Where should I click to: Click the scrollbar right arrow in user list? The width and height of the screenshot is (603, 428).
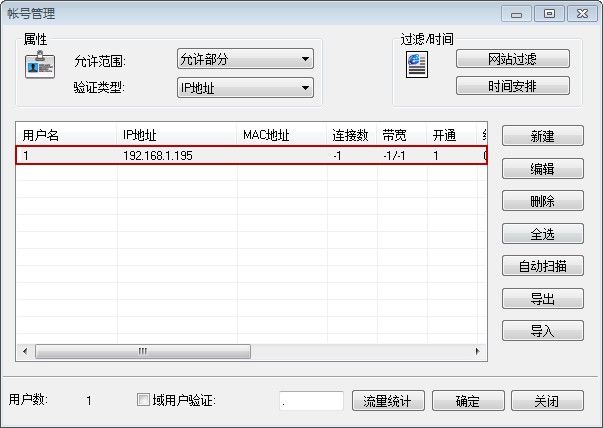click(478, 351)
